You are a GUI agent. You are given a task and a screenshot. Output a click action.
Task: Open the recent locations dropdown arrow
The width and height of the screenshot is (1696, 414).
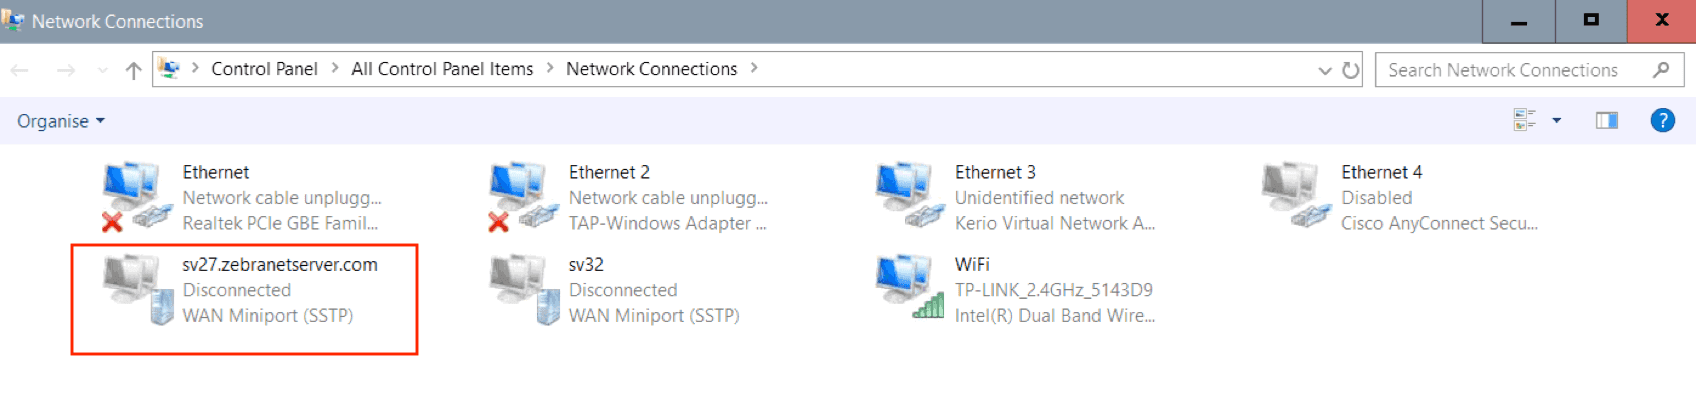coord(102,70)
